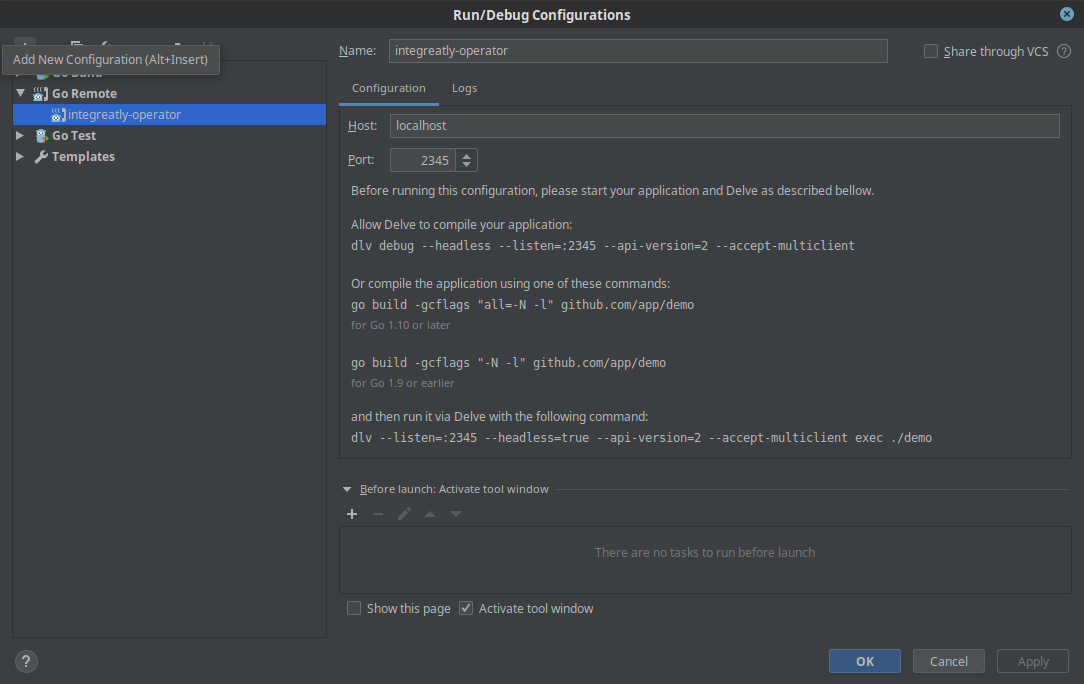Click the Templates wrench icon
This screenshot has height=684, width=1084.
click(41, 157)
